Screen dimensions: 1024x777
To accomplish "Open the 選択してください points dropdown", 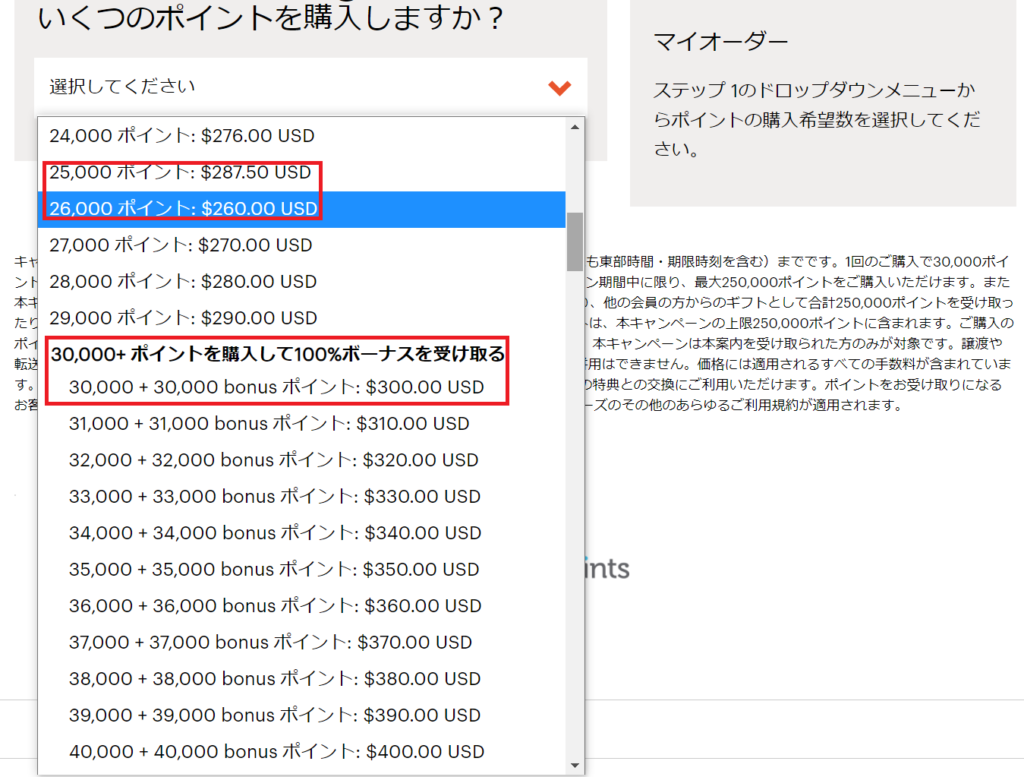I will click(x=300, y=87).
